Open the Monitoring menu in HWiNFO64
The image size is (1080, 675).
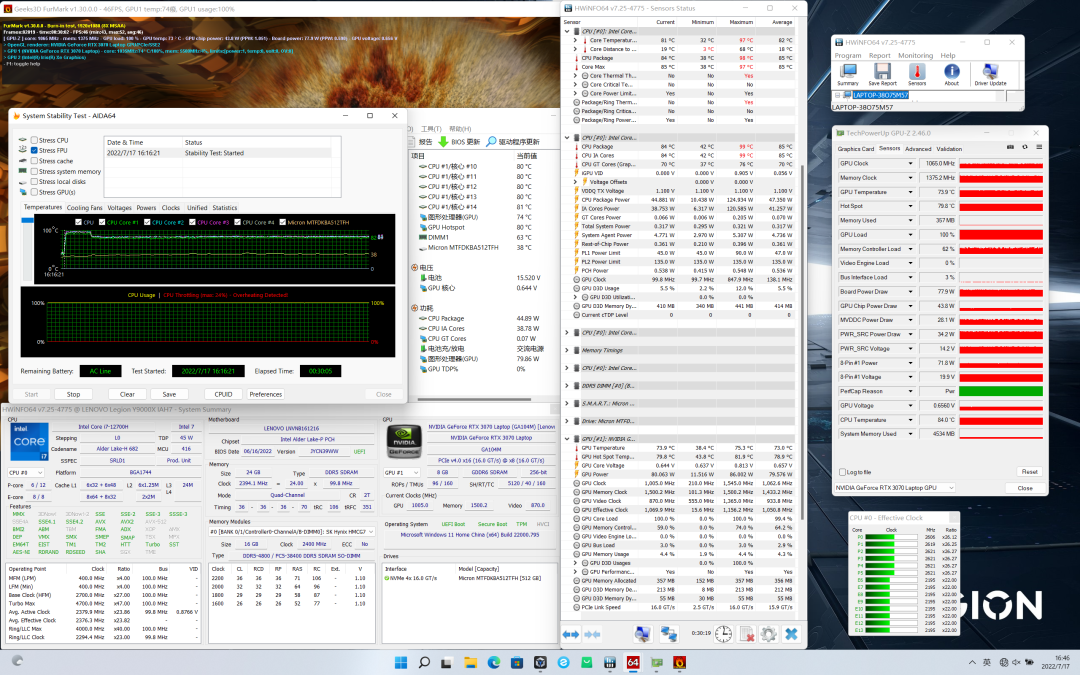[x=914, y=56]
